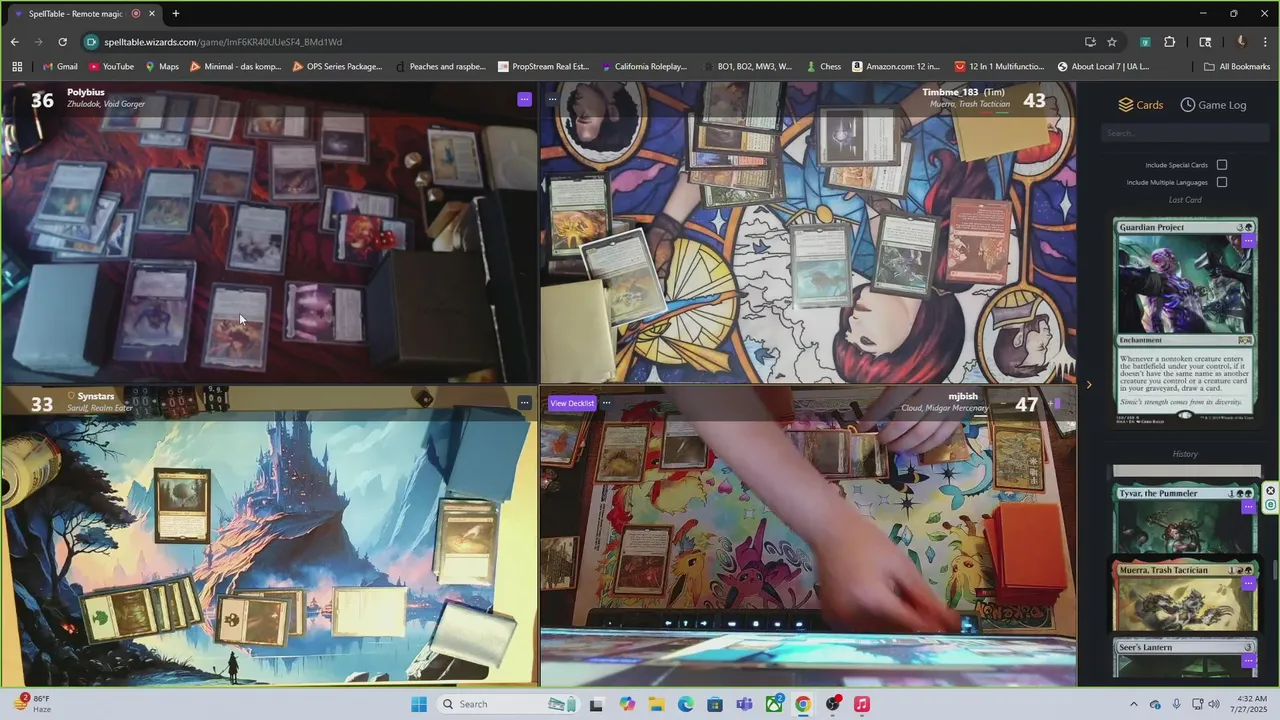Click Synstars's life total 33
The image size is (1280, 720).
tap(42, 404)
